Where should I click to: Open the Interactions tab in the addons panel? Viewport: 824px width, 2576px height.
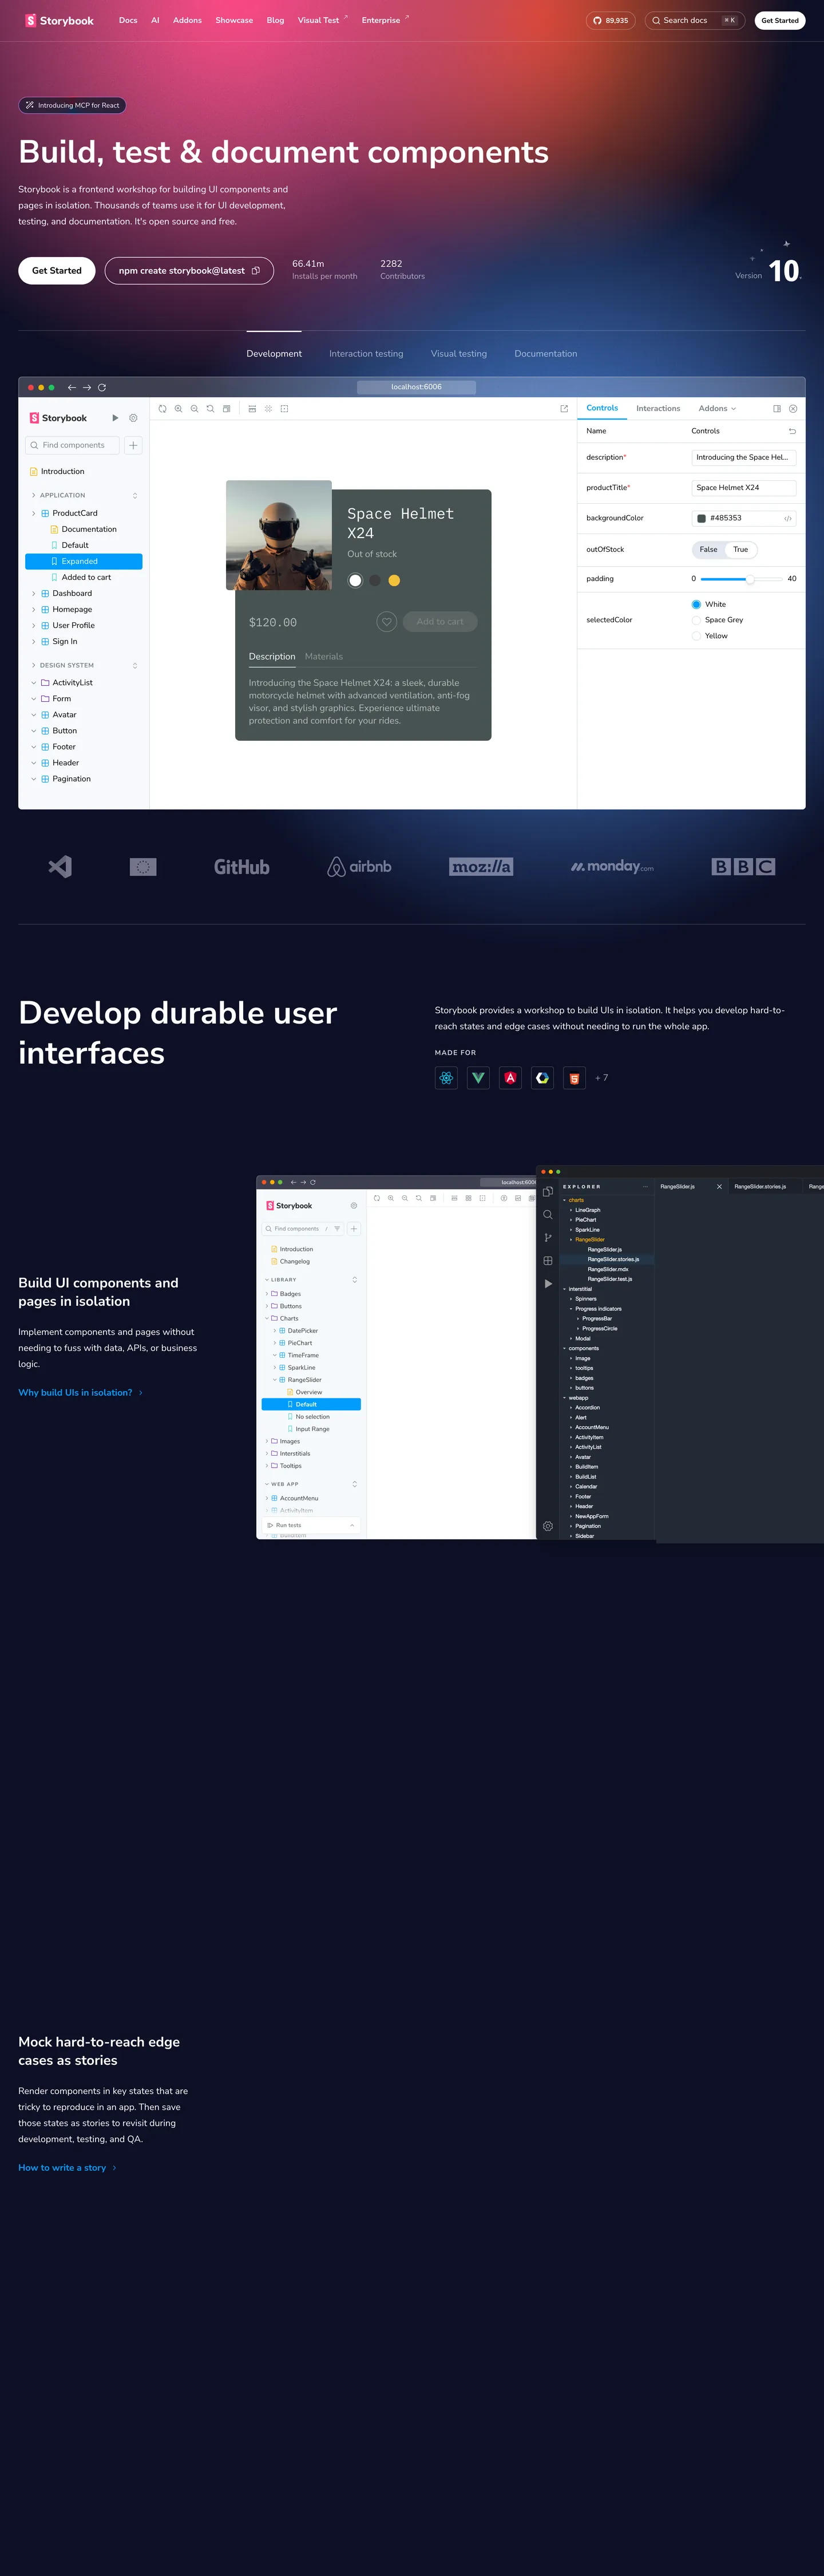point(658,408)
